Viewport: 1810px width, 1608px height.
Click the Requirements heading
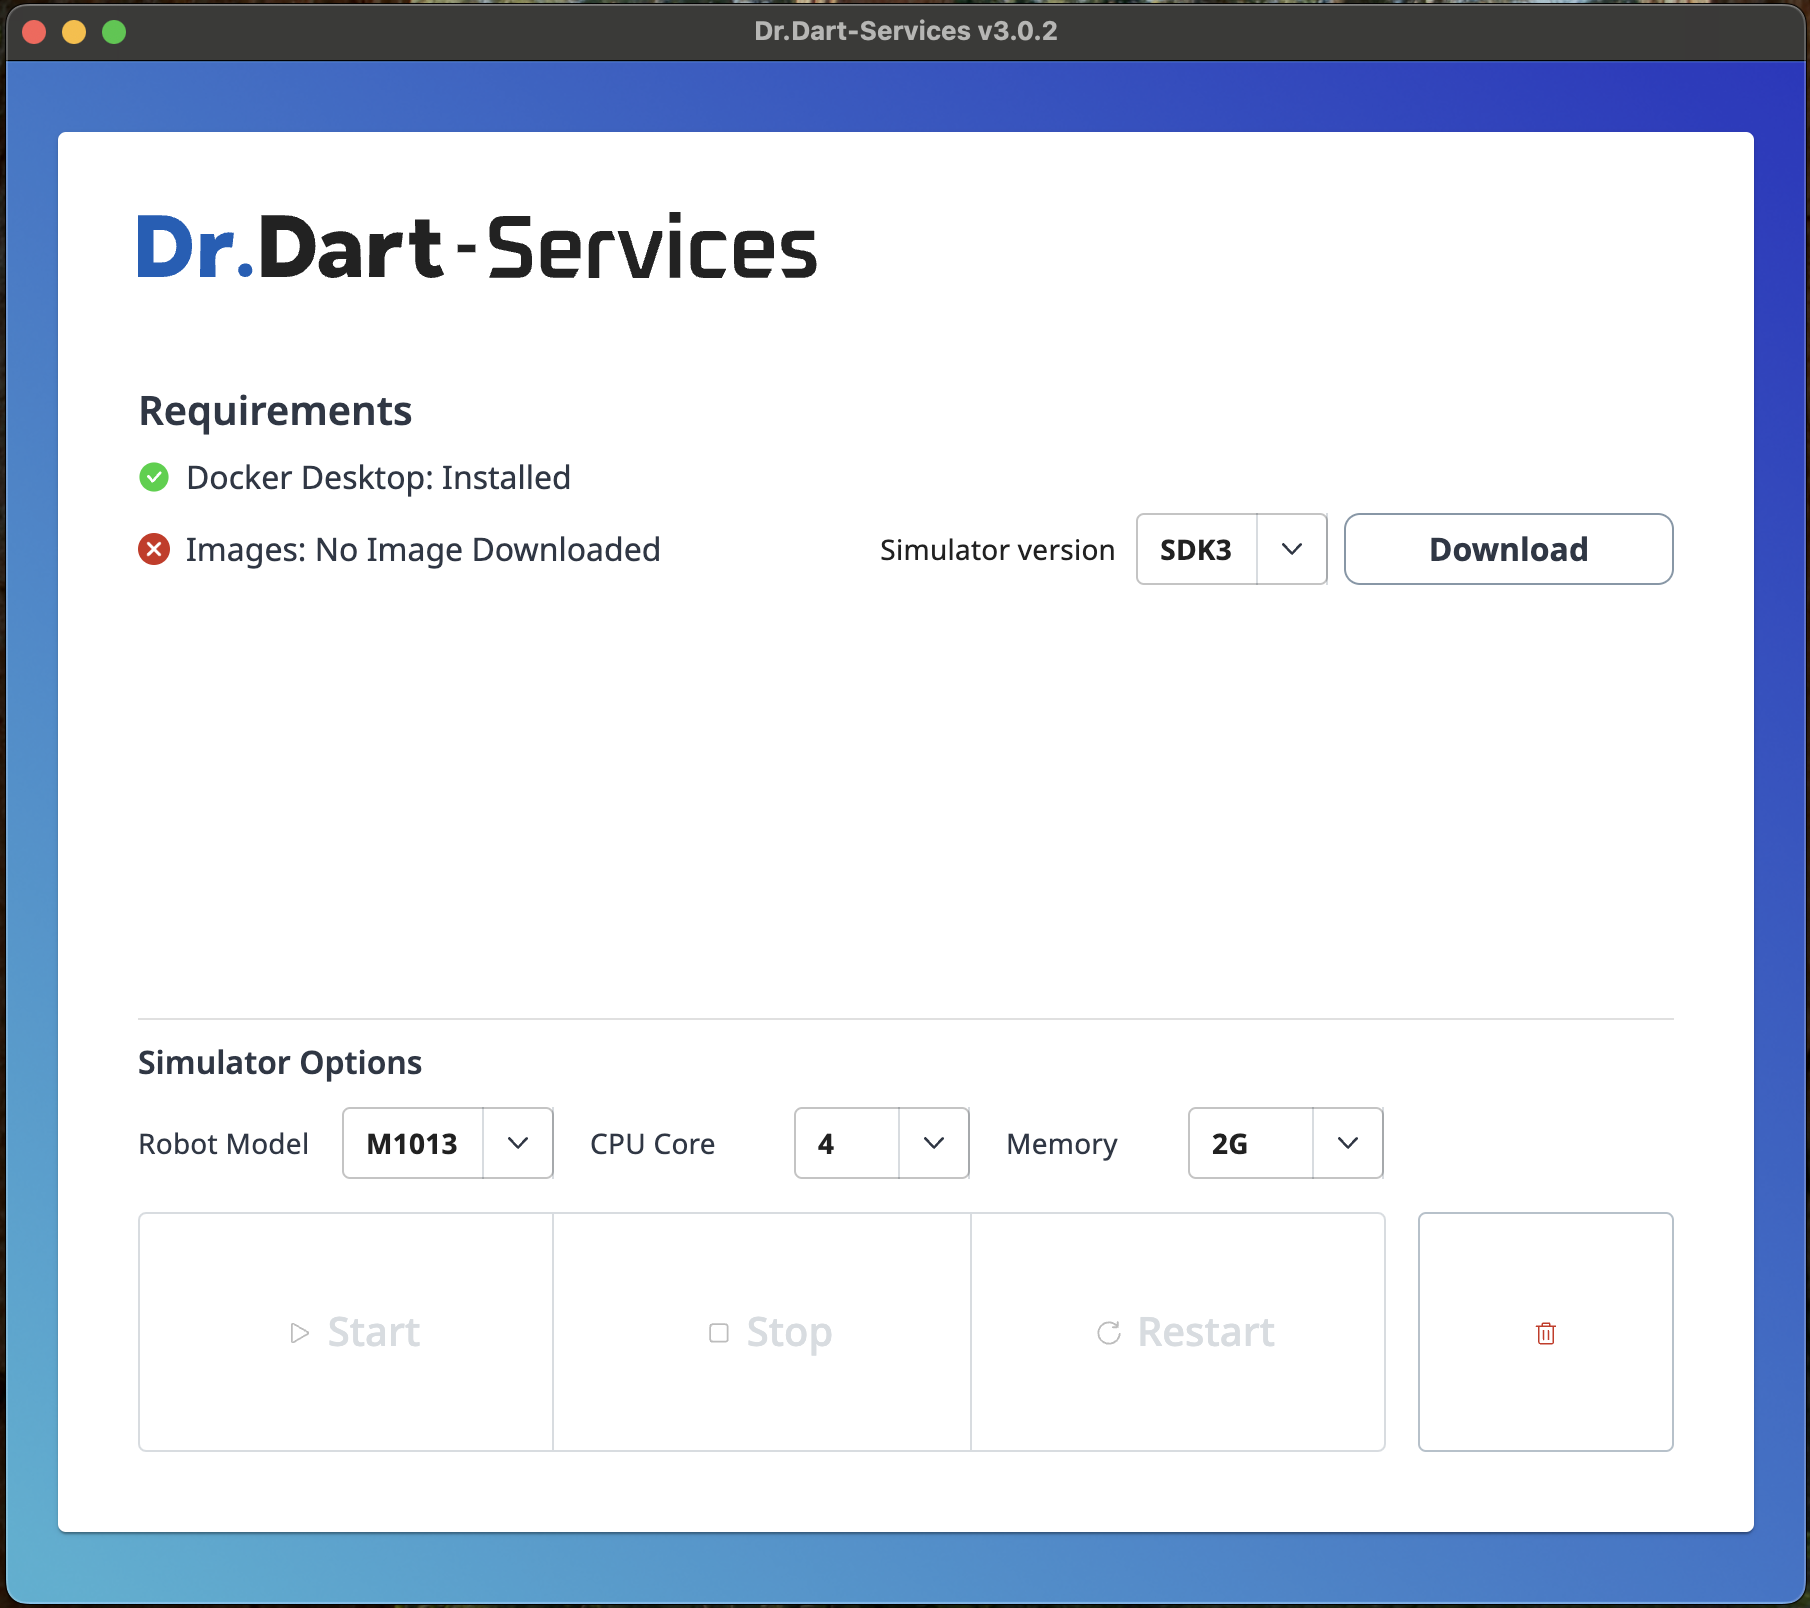click(275, 411)
